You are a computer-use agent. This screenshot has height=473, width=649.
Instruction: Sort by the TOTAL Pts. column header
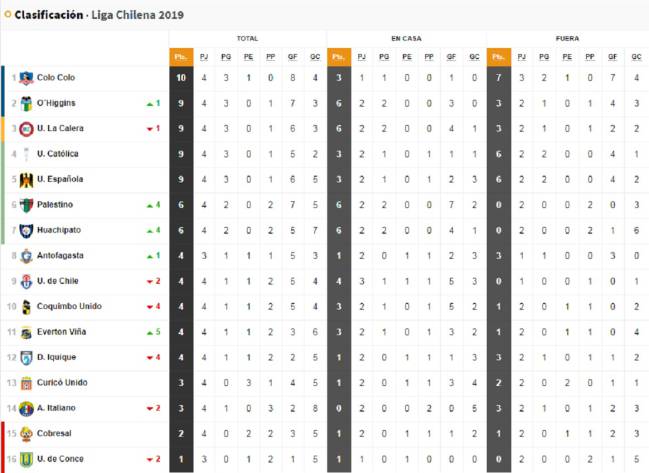[180, 57]
